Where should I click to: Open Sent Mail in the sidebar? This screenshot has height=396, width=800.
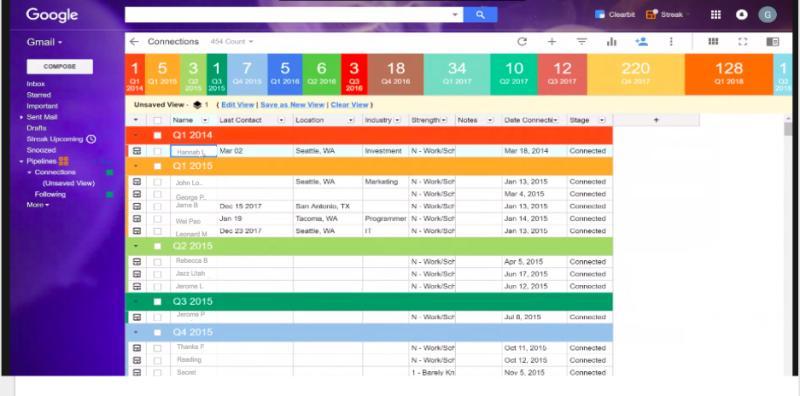point(42,117)
